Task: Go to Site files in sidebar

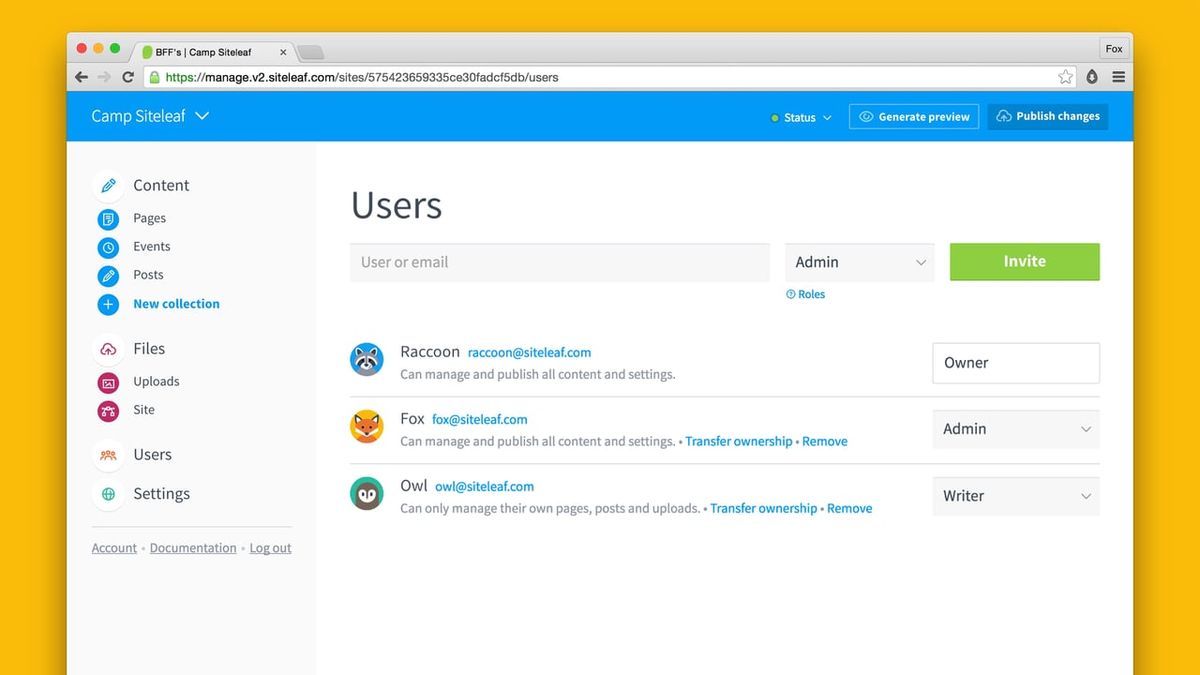Action: [144, 409]
